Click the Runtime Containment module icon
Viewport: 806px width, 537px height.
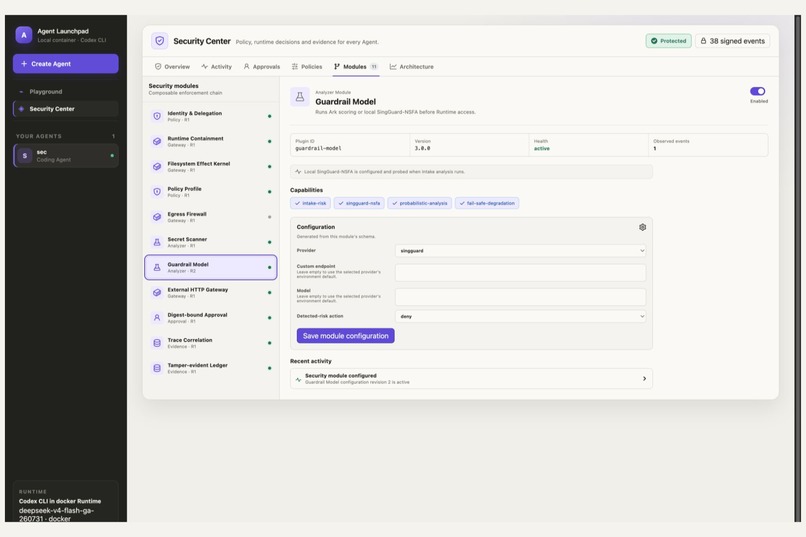point(157,141)
